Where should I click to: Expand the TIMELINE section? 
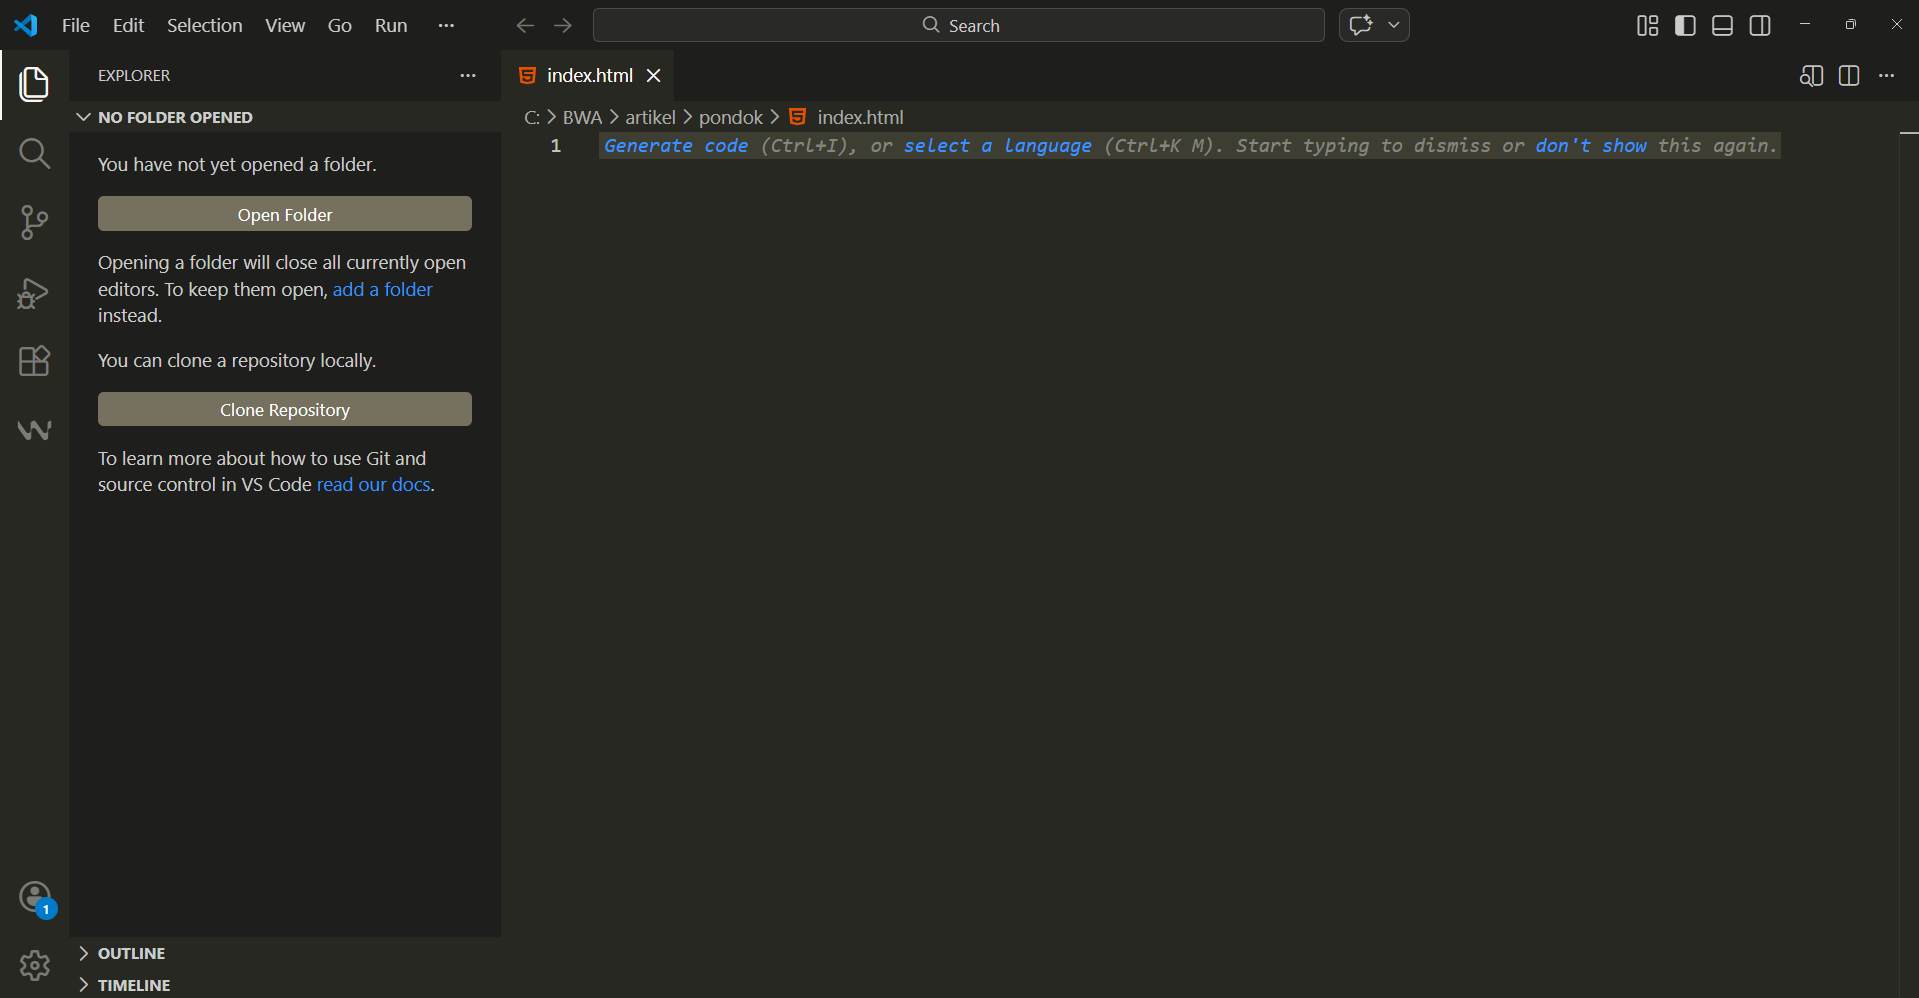click(133, 985)
